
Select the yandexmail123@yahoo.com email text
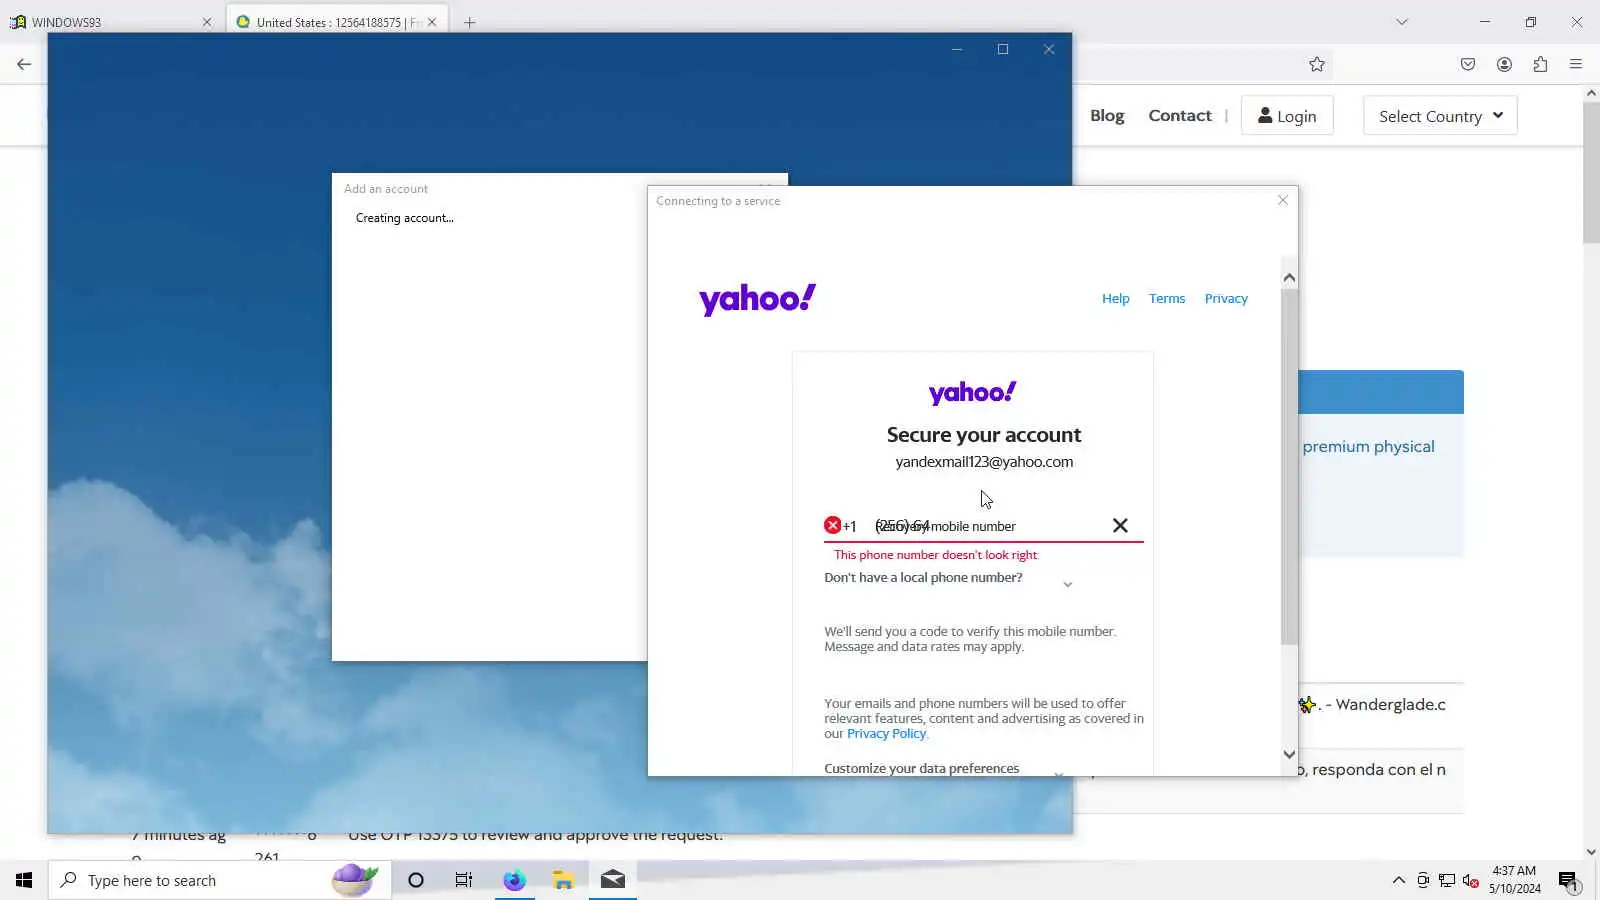point(984,462)
